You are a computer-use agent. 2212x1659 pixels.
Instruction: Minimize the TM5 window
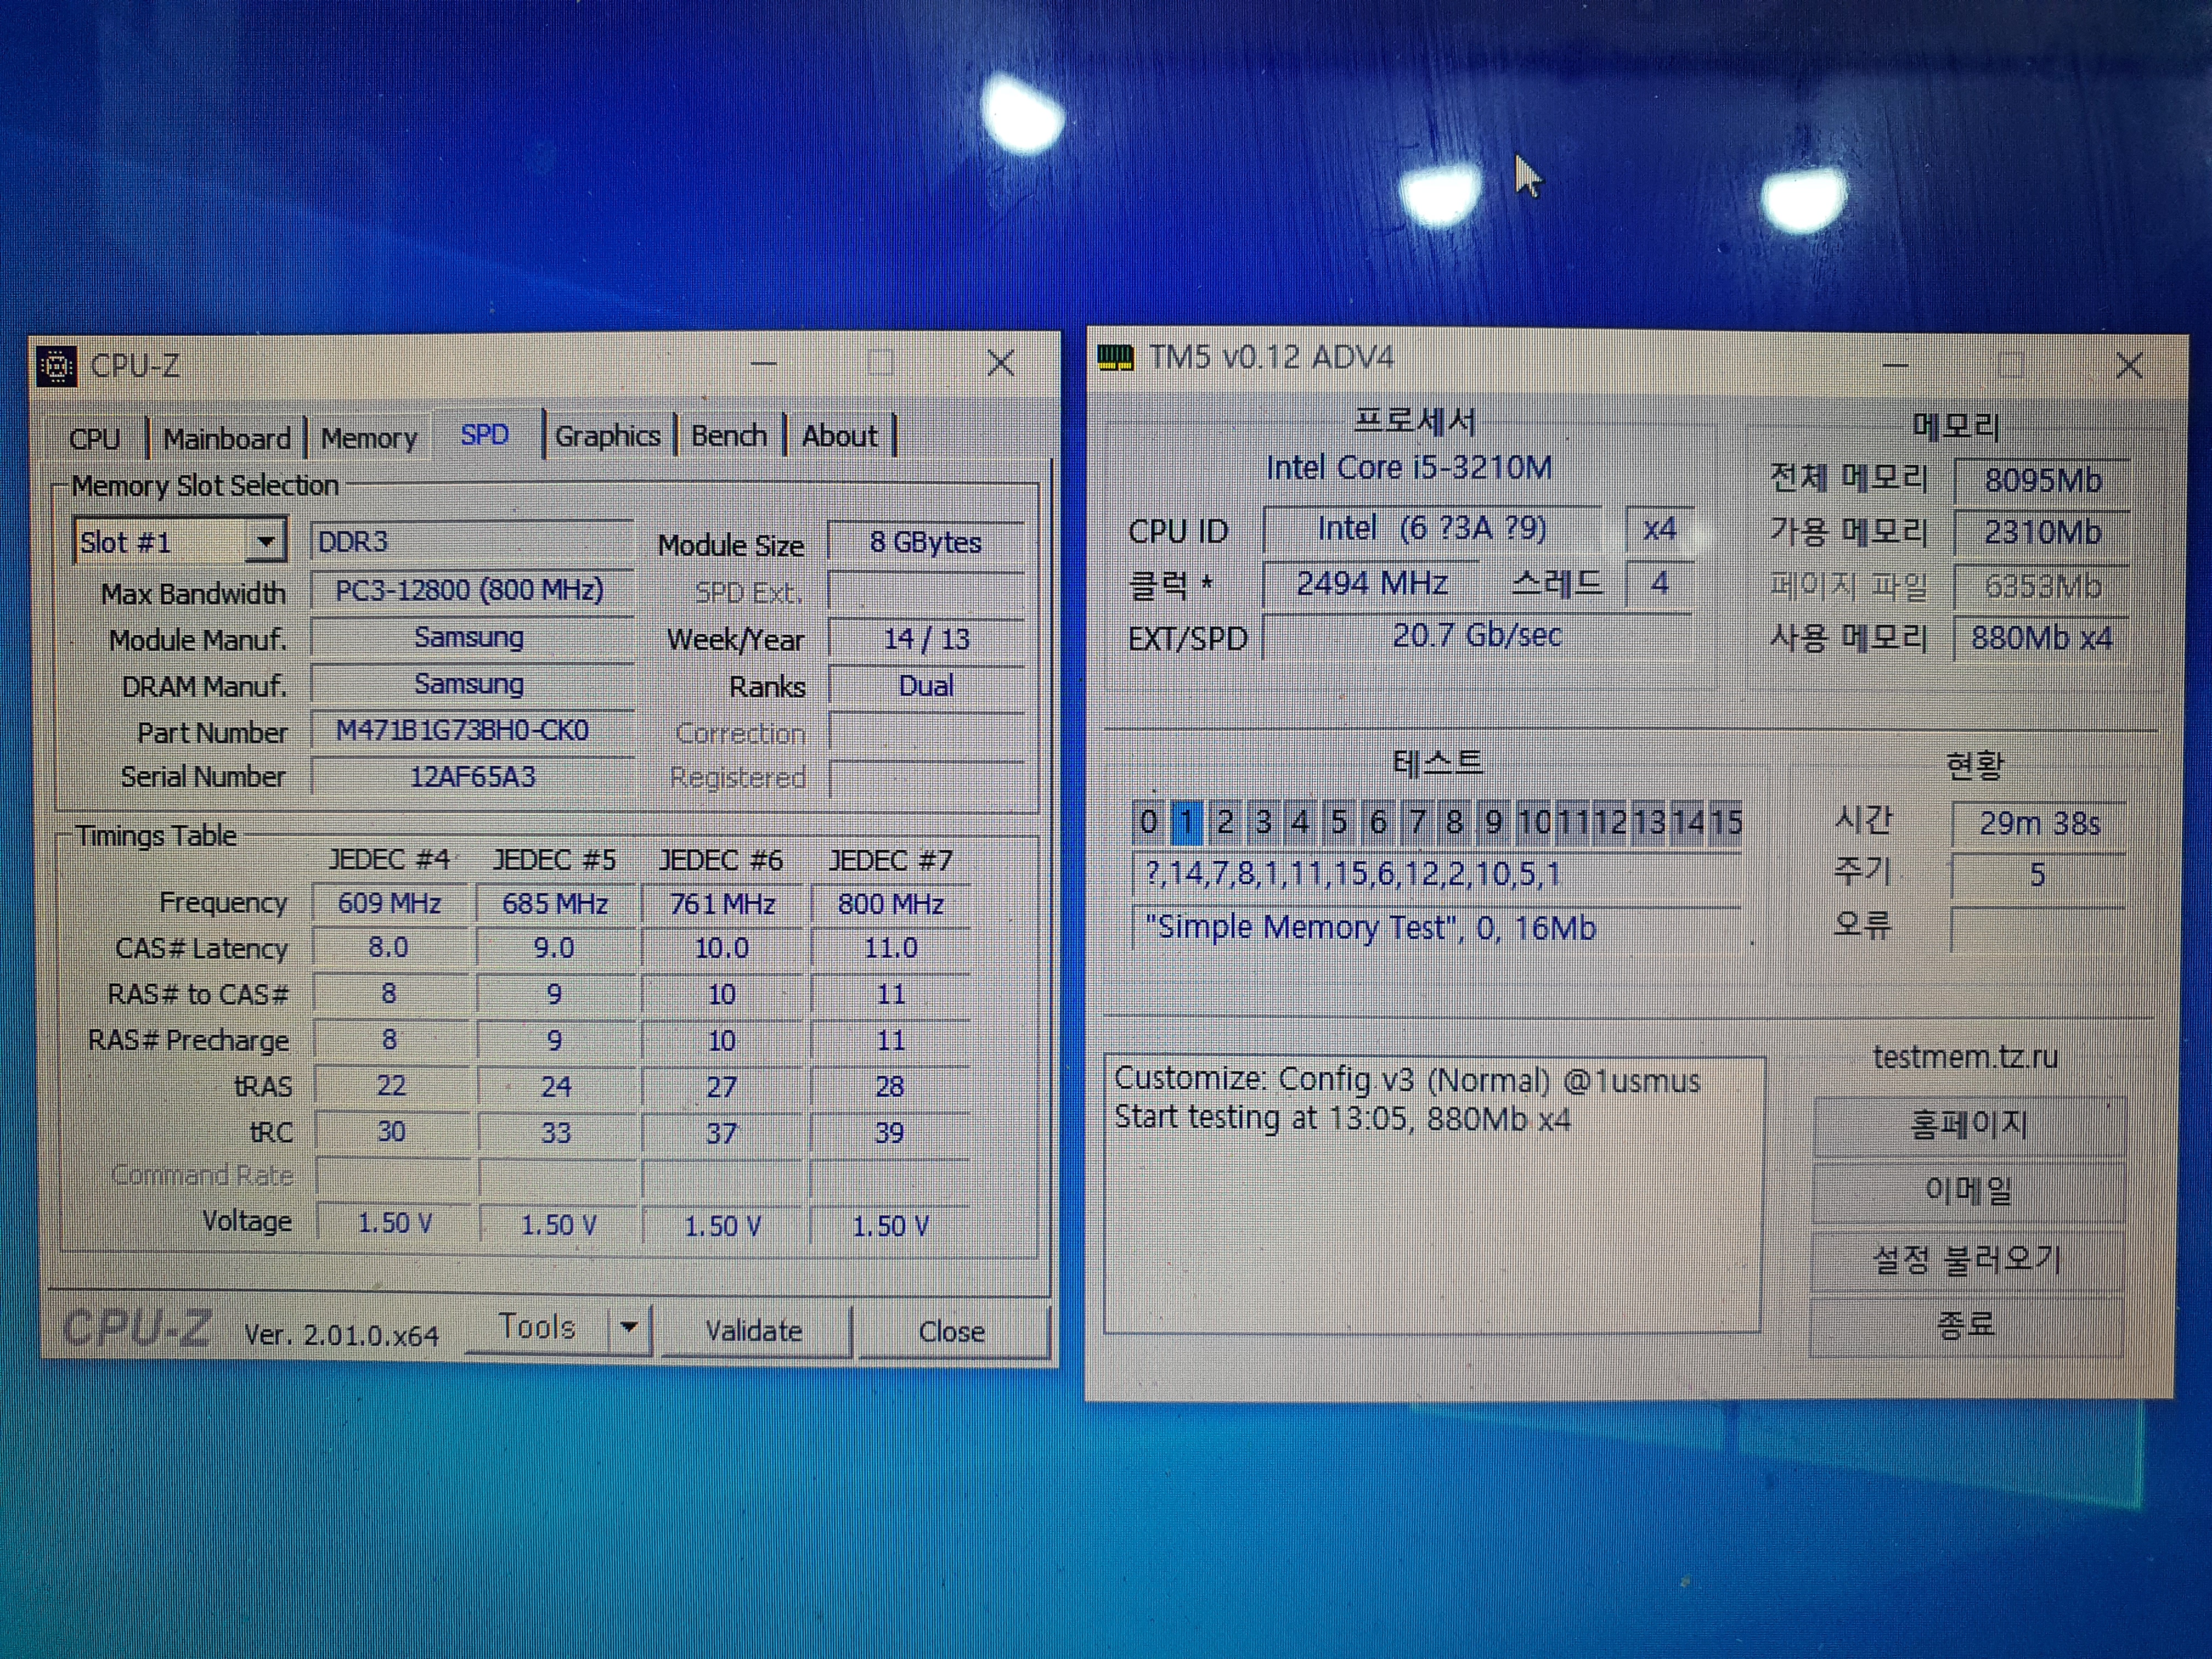(x=1895, y=366)
